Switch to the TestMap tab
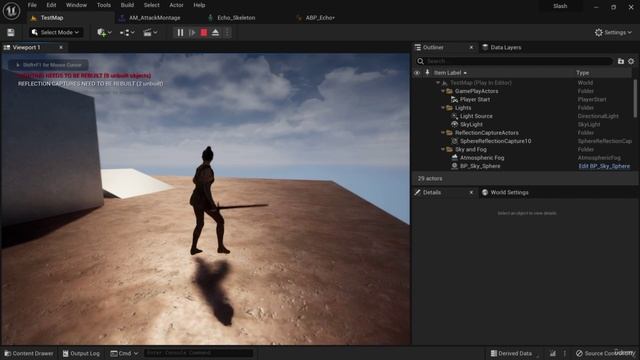Screen dimensions: 640x360 52,18
